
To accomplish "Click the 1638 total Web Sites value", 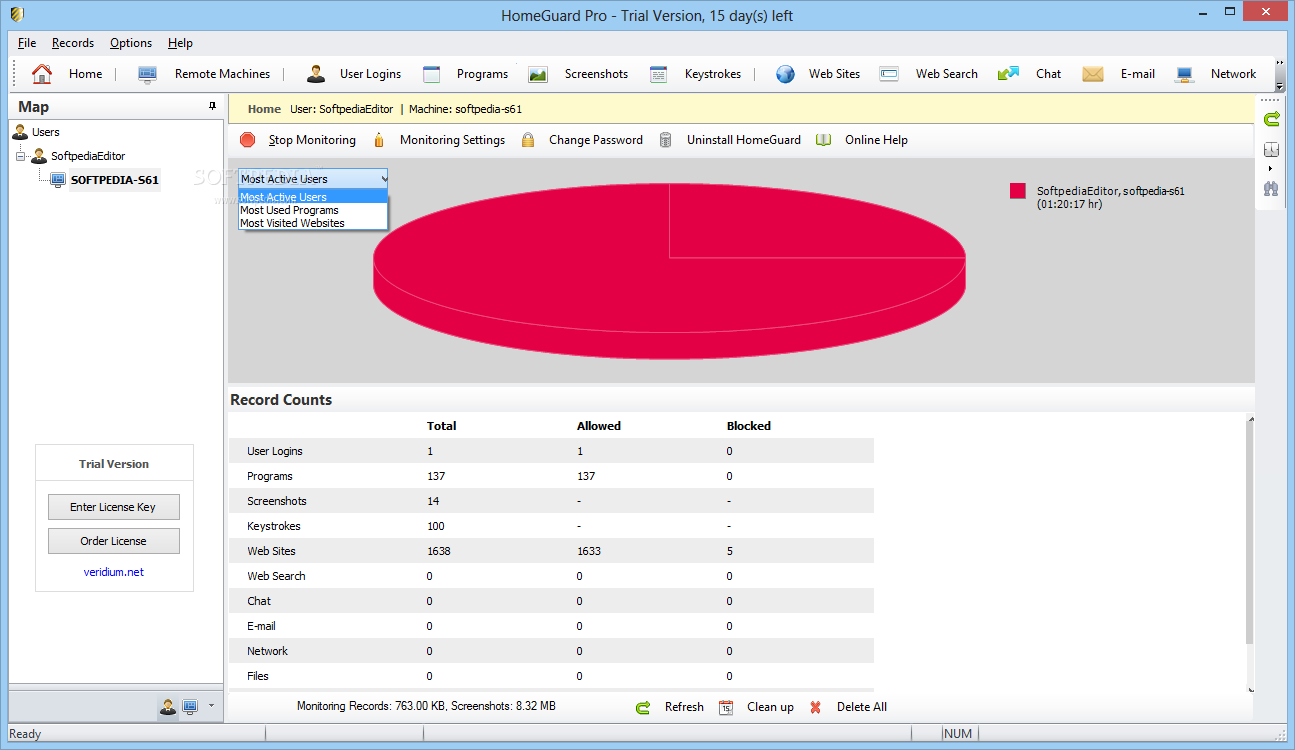I will point(439,551).
